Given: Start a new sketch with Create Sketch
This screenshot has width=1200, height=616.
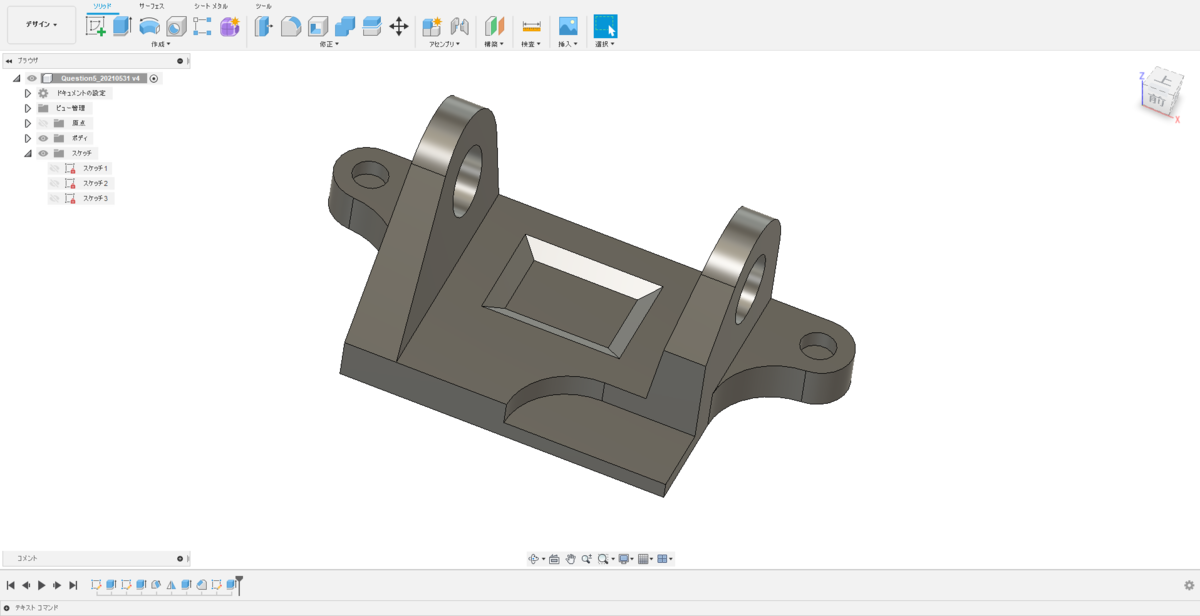Looking at the screenshot, I should click(x=96, y=27).
